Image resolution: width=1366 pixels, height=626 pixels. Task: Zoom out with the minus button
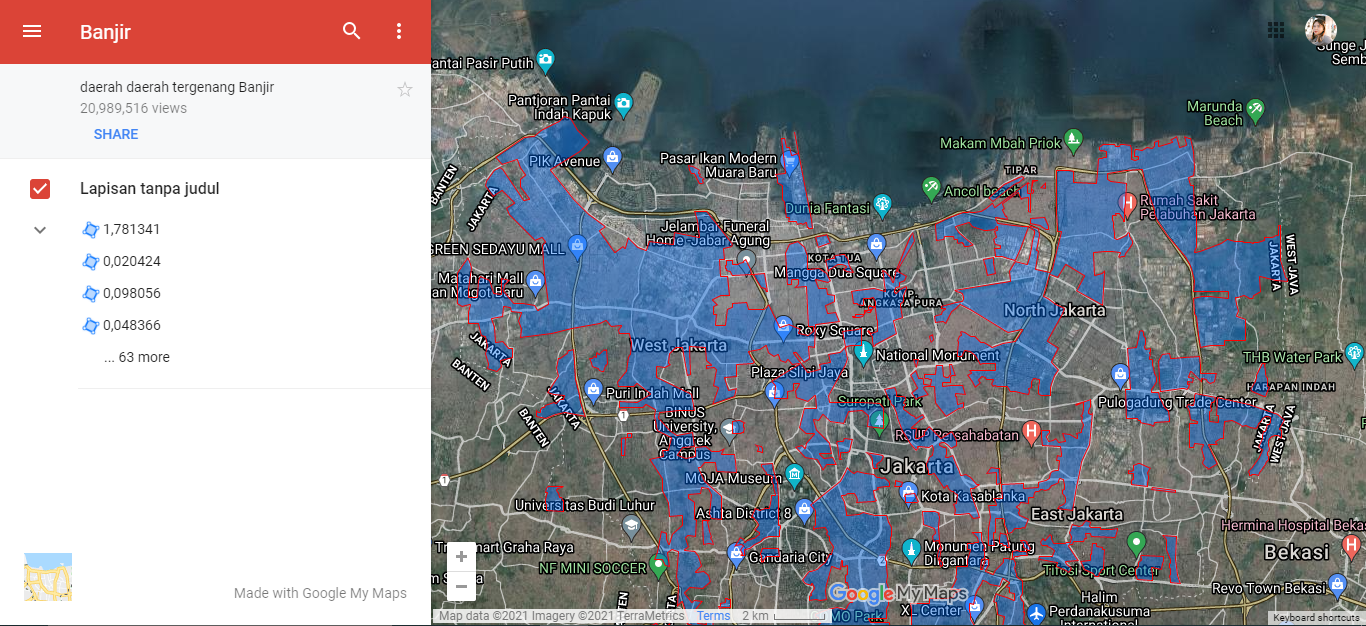[461, 586]
